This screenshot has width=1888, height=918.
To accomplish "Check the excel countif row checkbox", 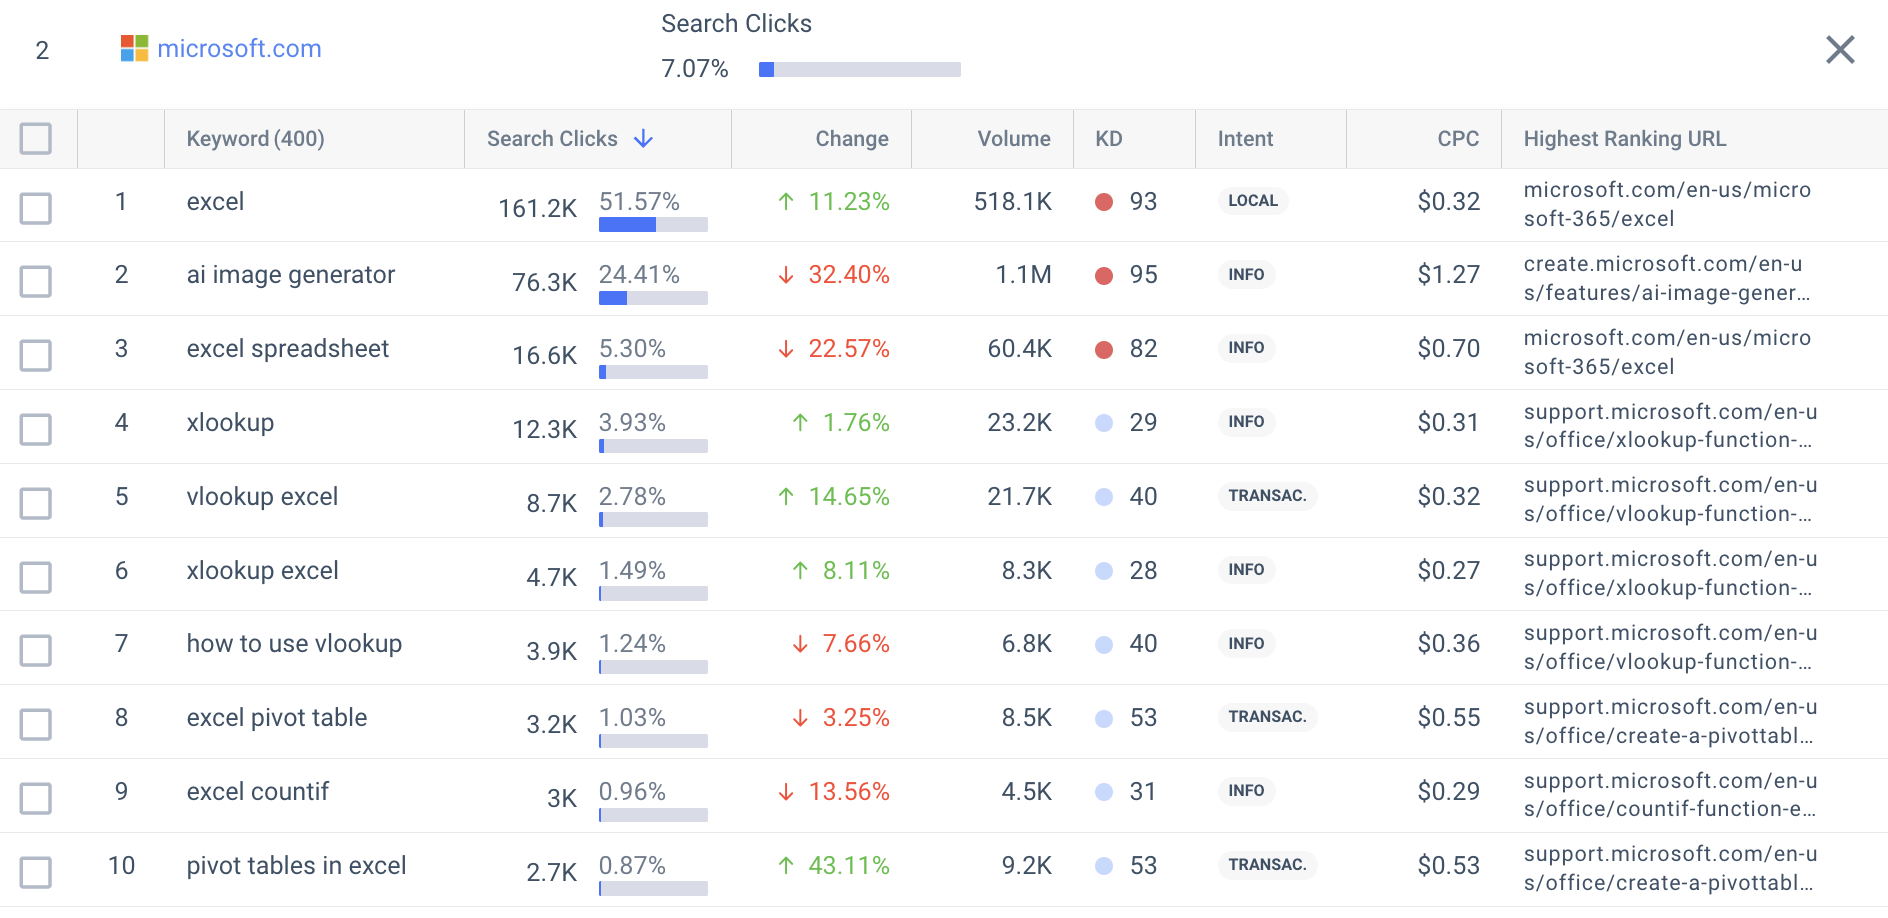I will tap(36, 798).
